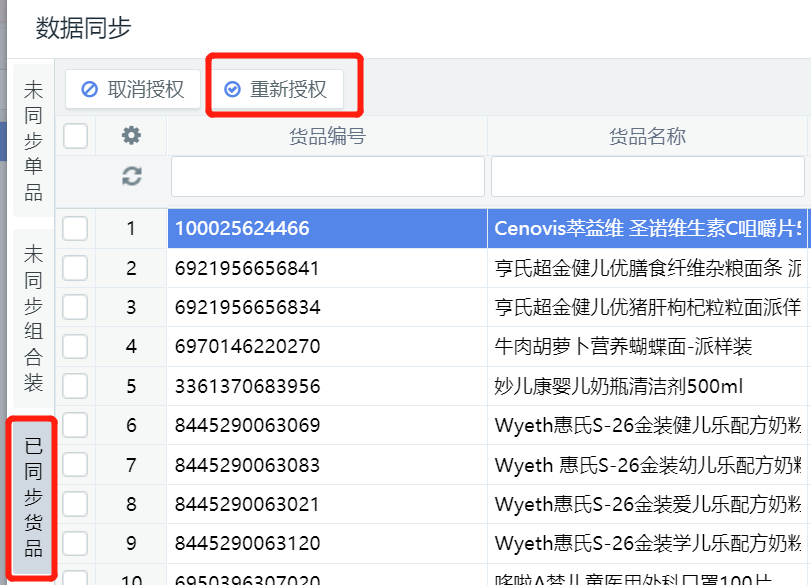Click 重新授权 button
This screenshot has width=811, height=585.
[276, 89]
